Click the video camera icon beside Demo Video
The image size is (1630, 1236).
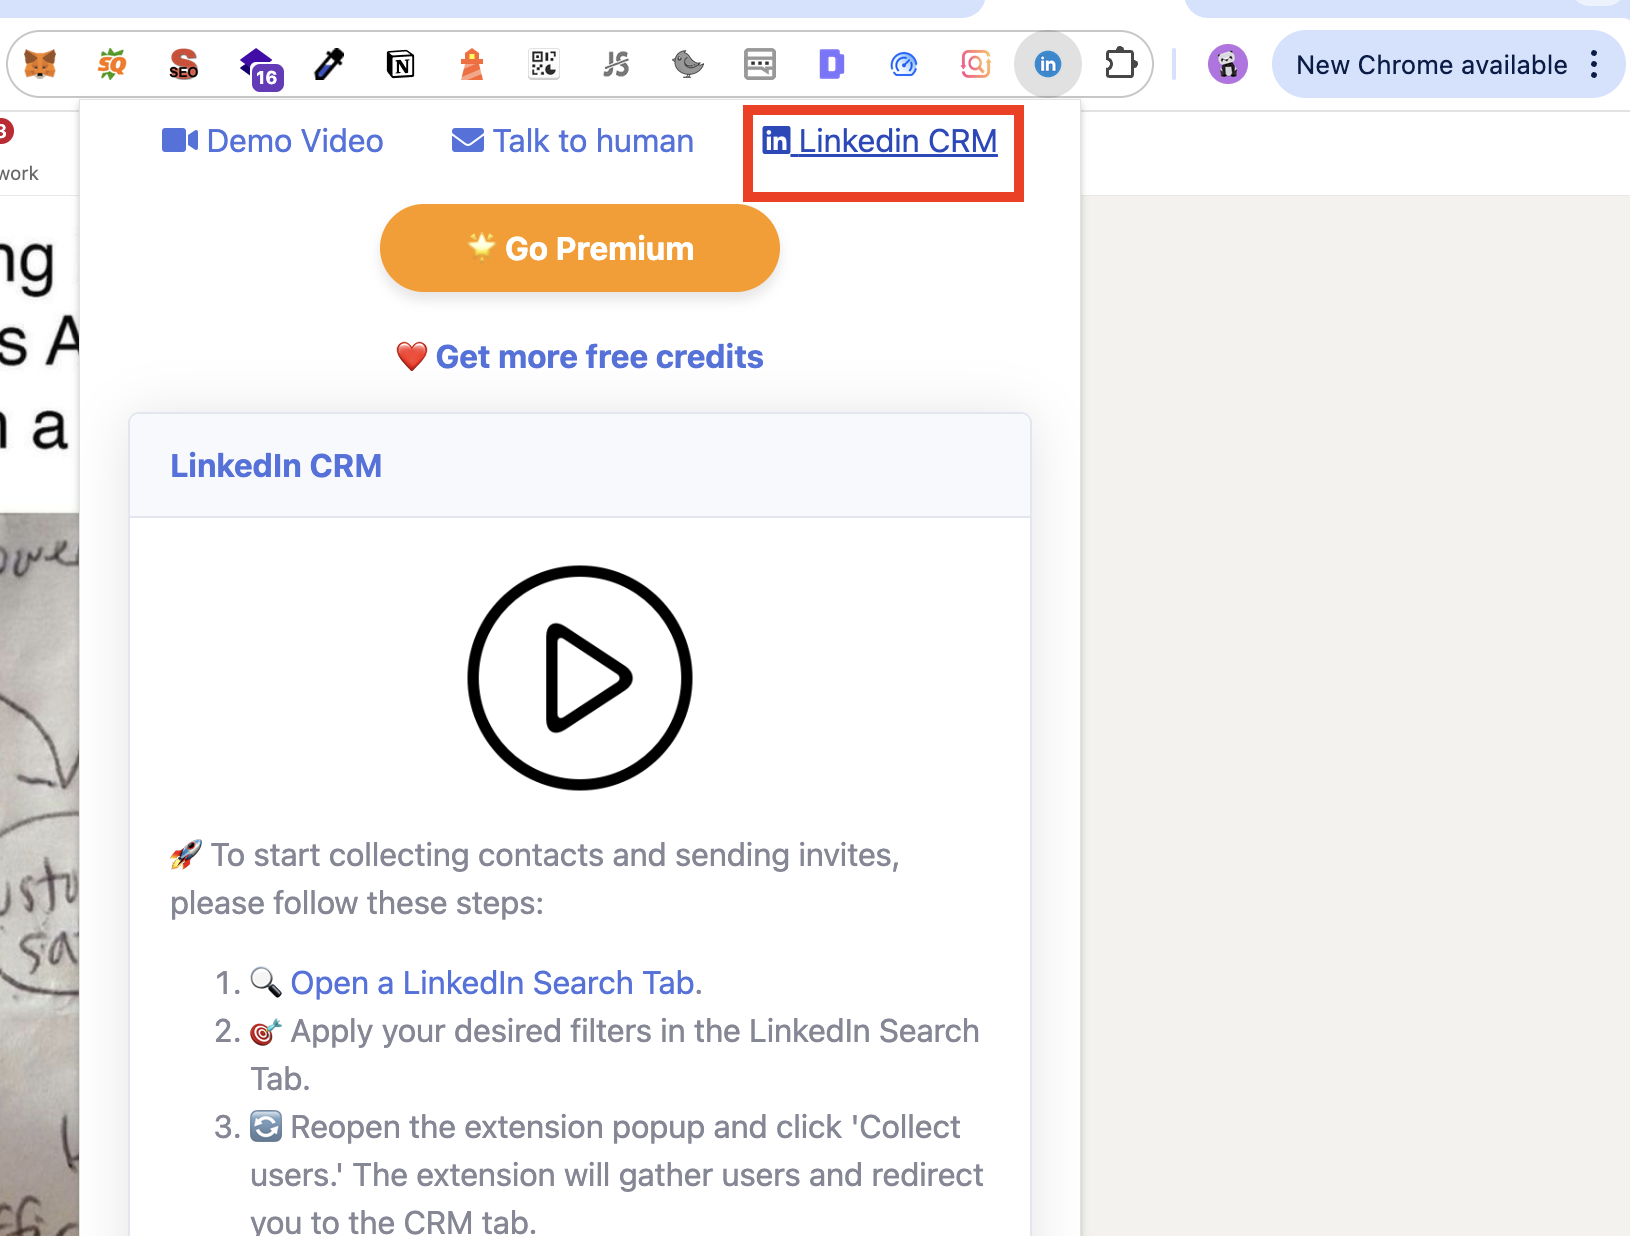point(180,140)
